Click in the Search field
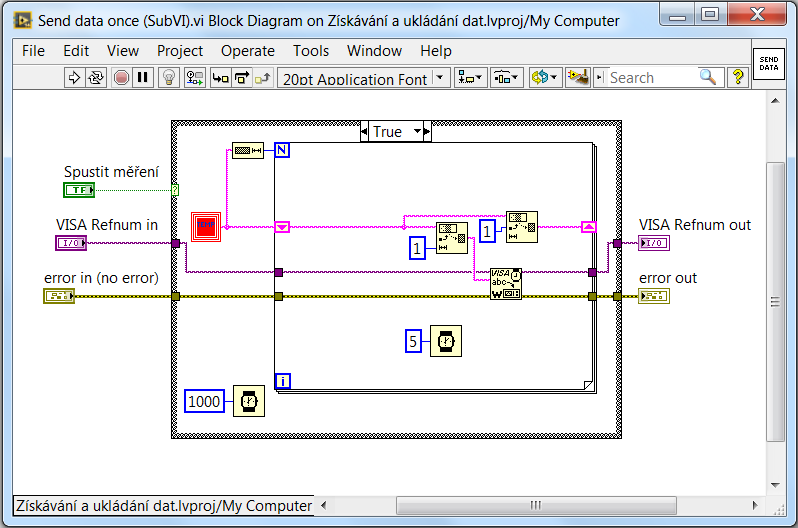The height and width of the screenshot is (528, 798). [653, 78]
